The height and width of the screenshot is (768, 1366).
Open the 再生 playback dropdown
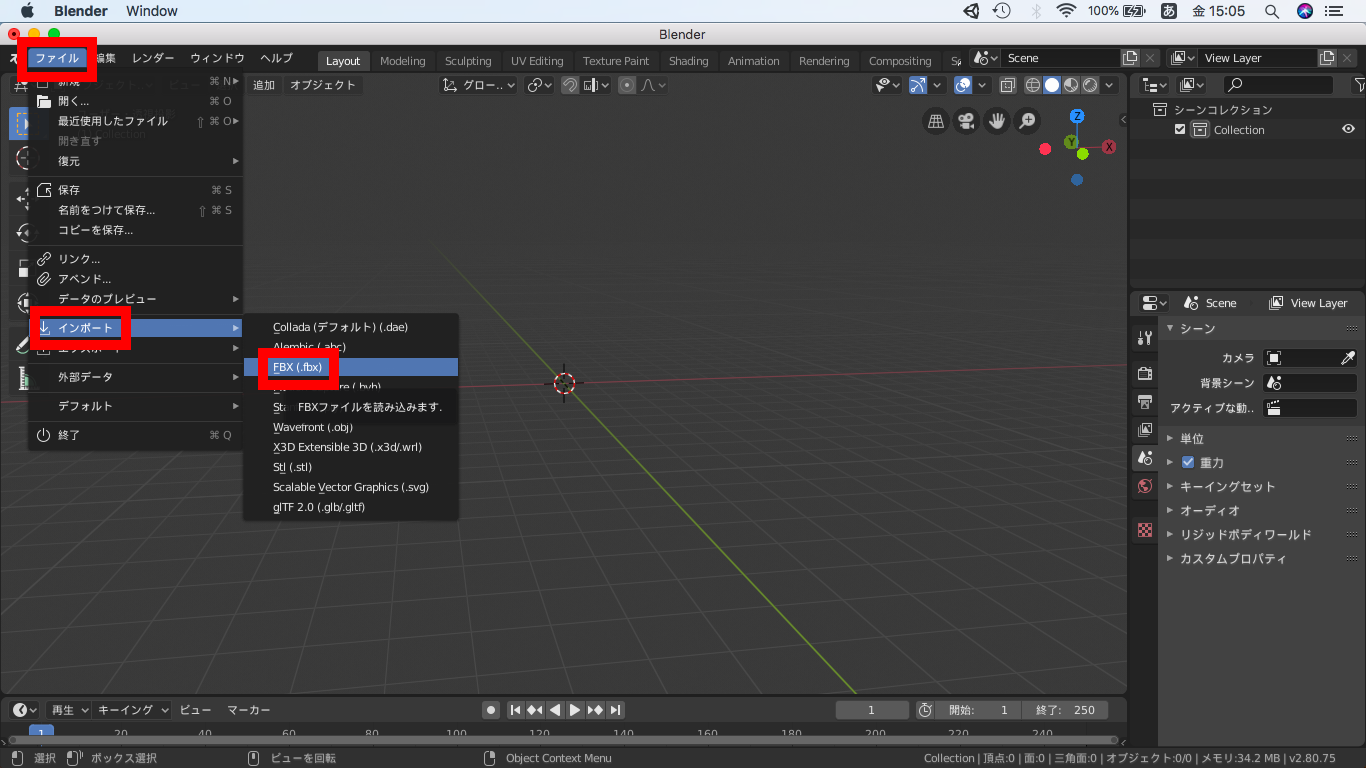[x=69, y=710]
